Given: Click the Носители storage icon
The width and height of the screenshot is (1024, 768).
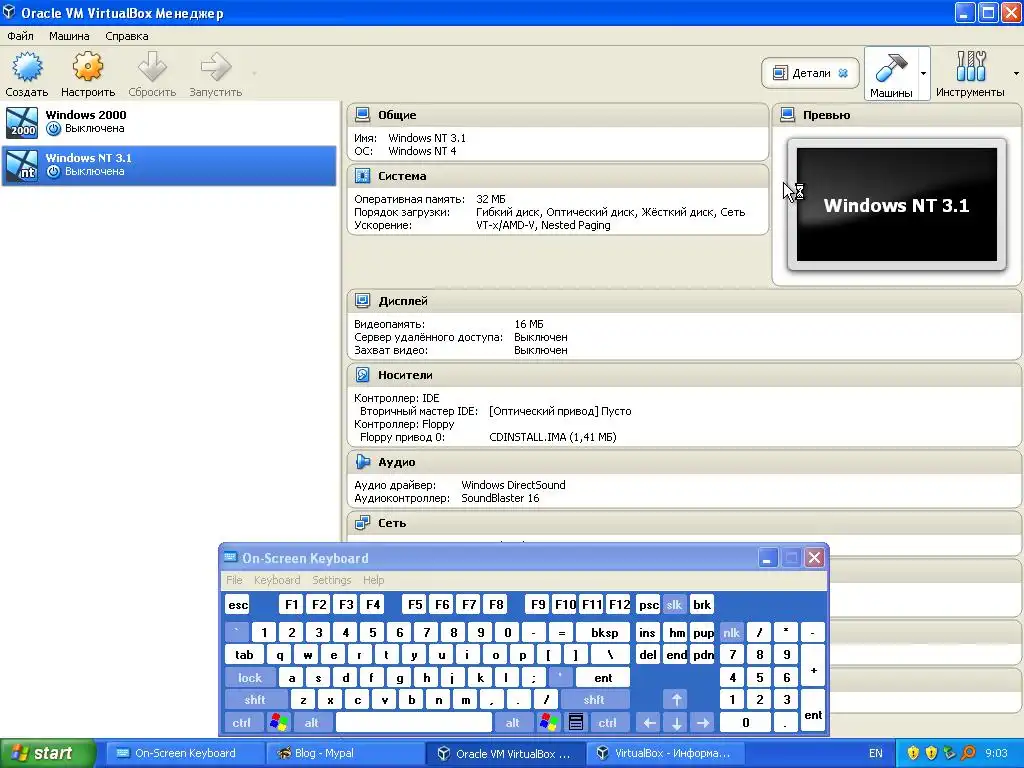Looking at the screenshot, I should point(362,375).
